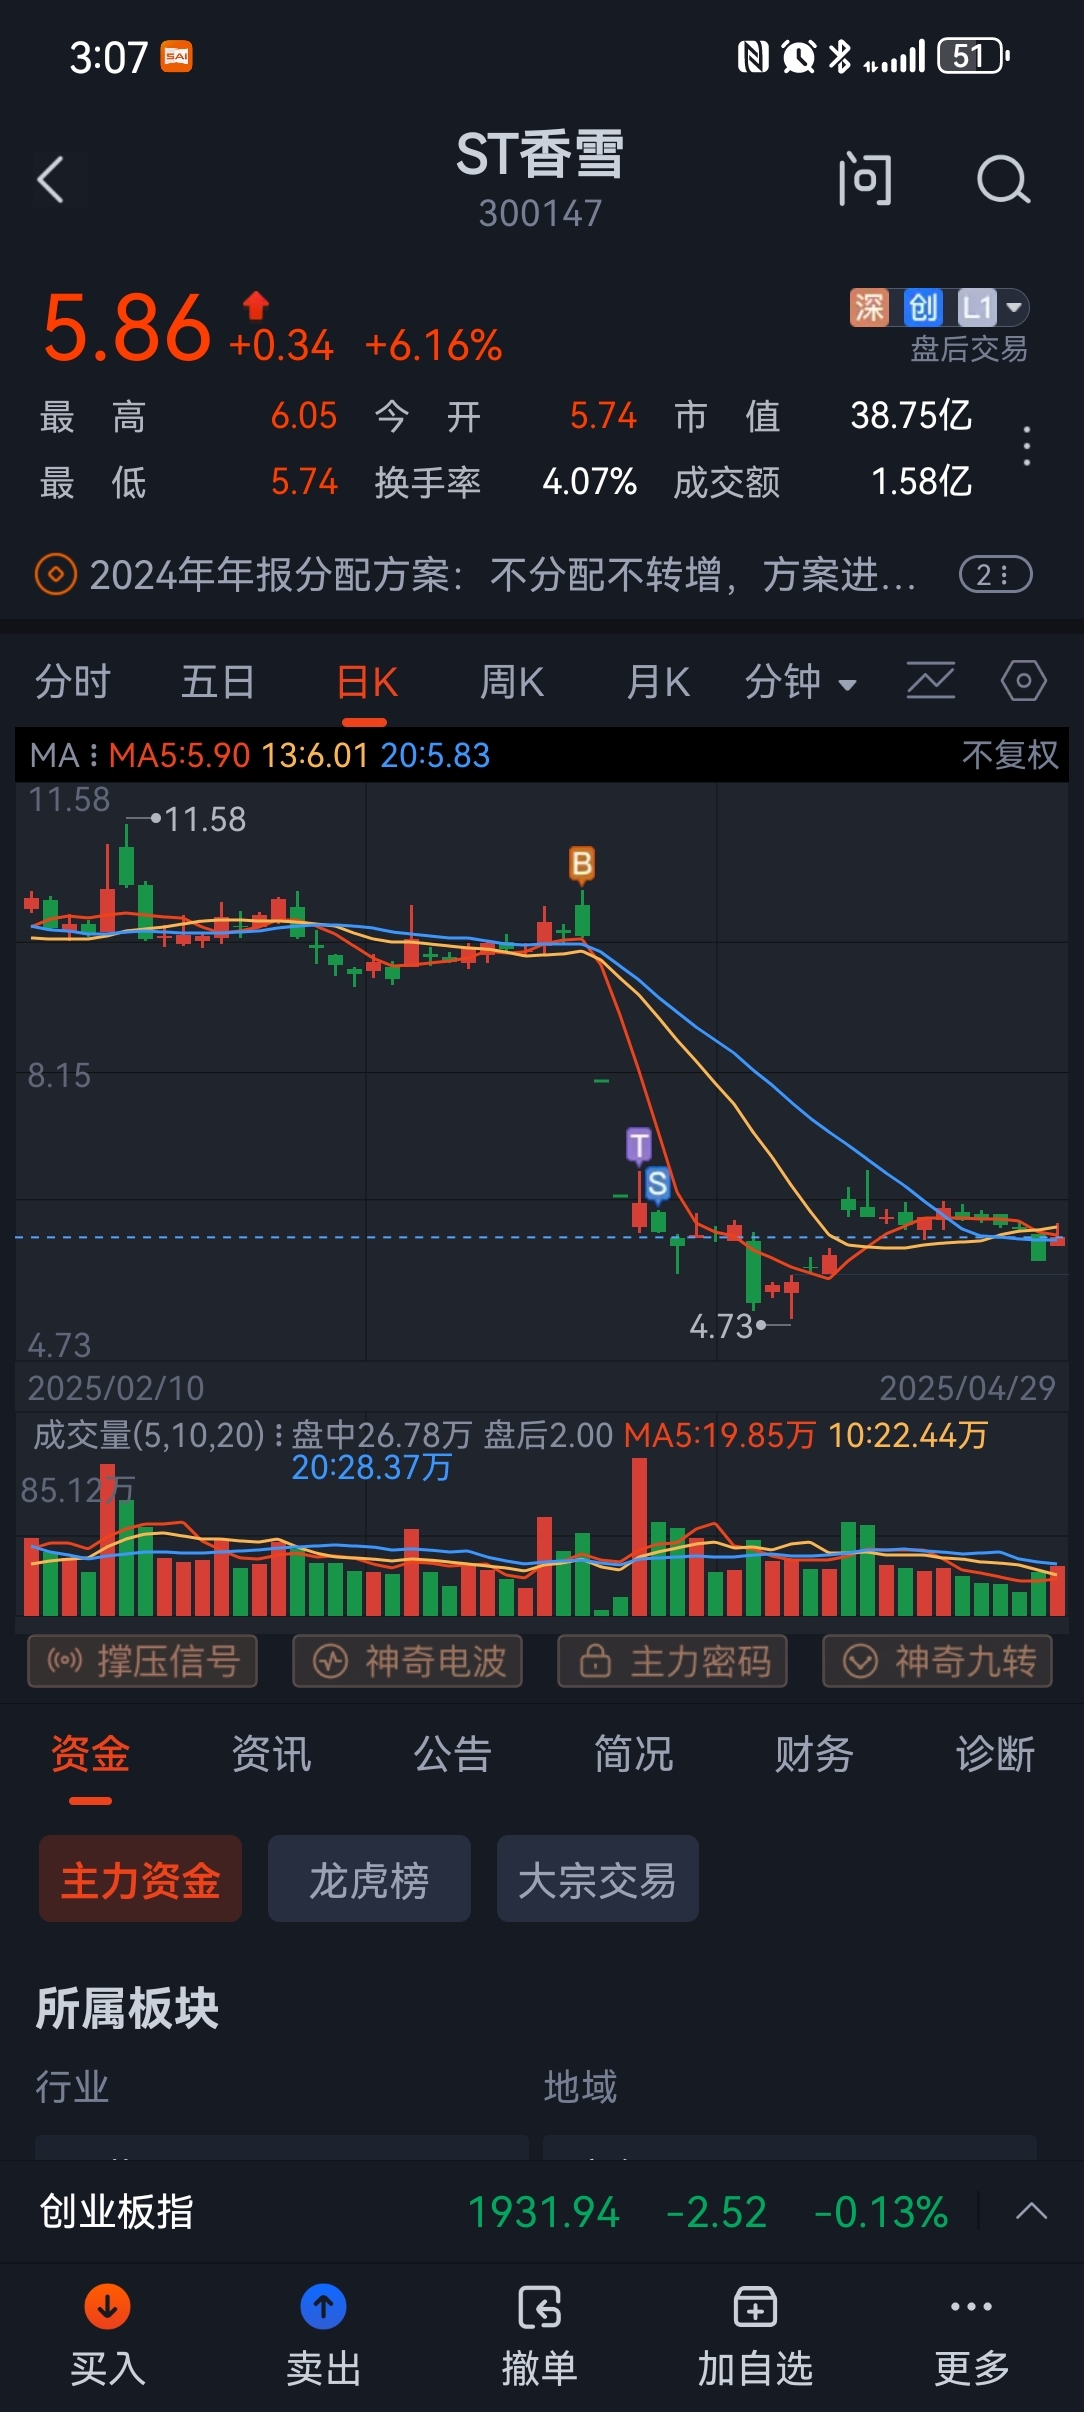Open the 简况 tab
1084x2412 pixels.
pyautogui.click(x=633, y=1754)
